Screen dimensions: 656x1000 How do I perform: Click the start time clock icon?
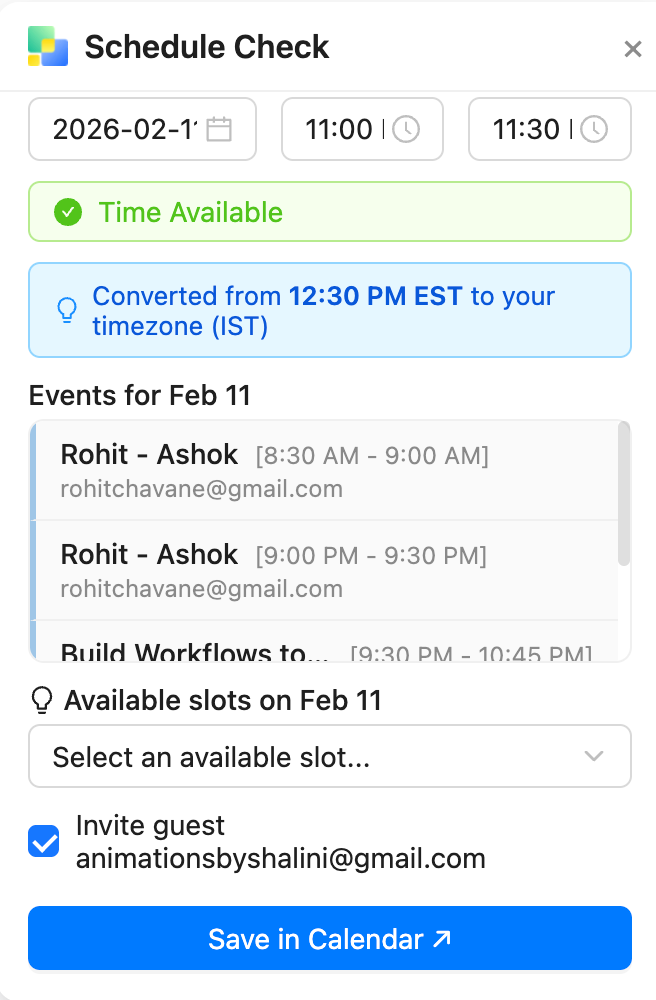(406, 129)
